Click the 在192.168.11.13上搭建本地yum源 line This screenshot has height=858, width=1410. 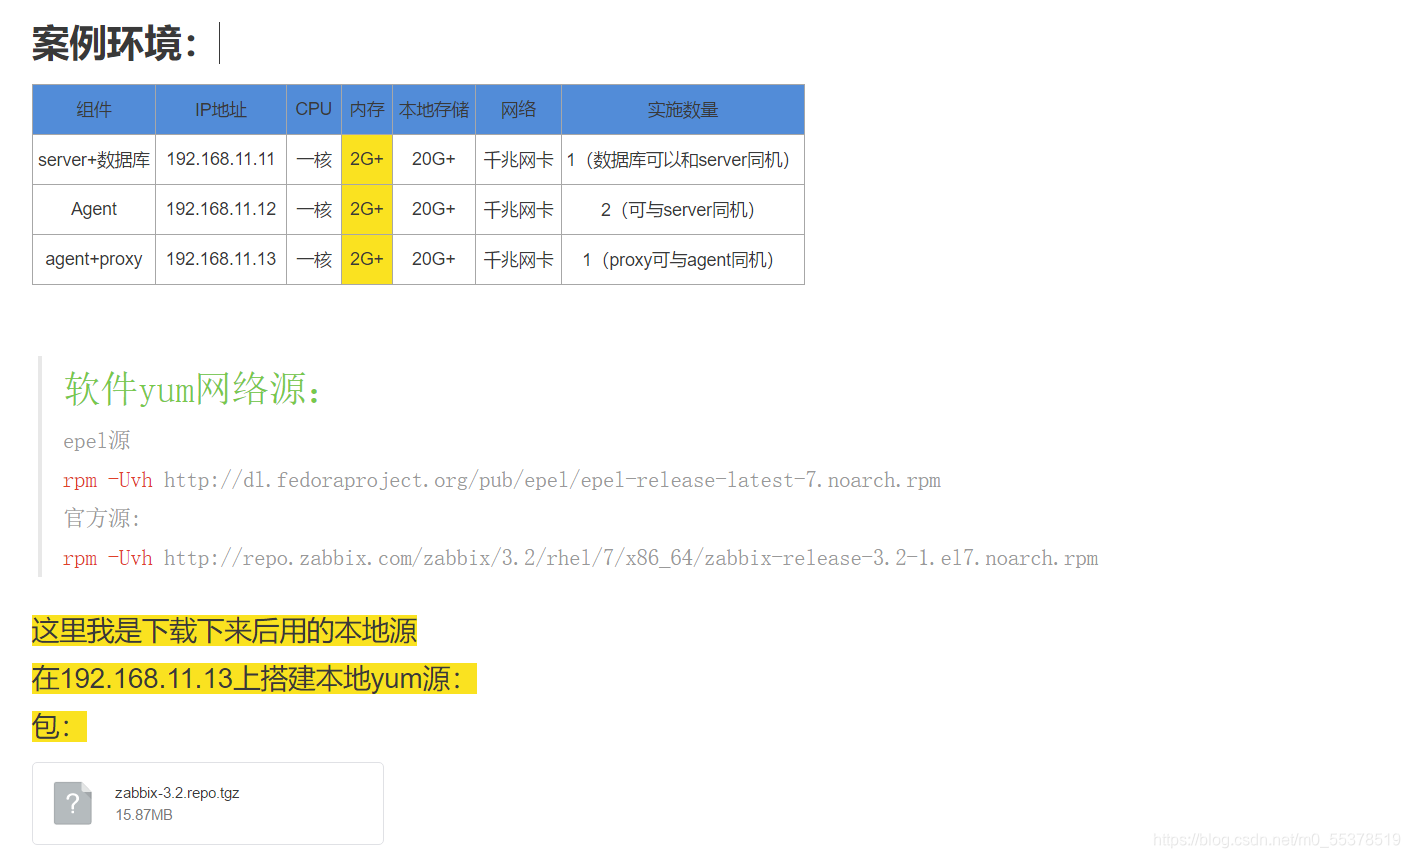[x=254, y=679]
